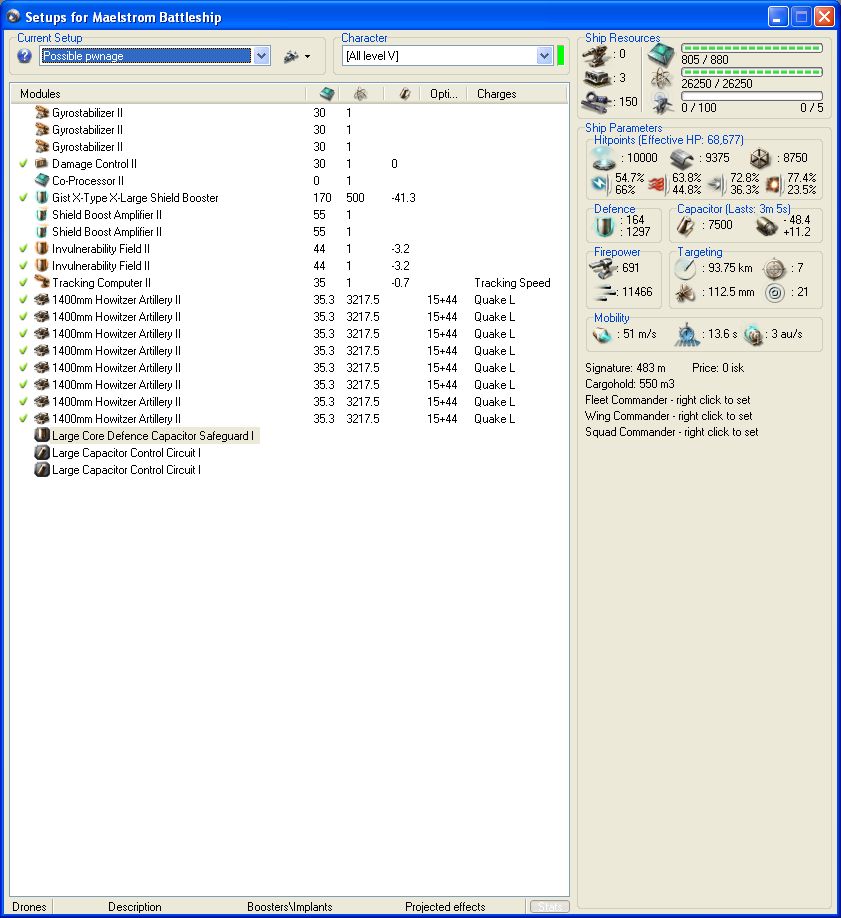Click the CPU usage bar for 805 / 880
The height and width of the screenshot is (918, 841).
[x=752, y=48]
